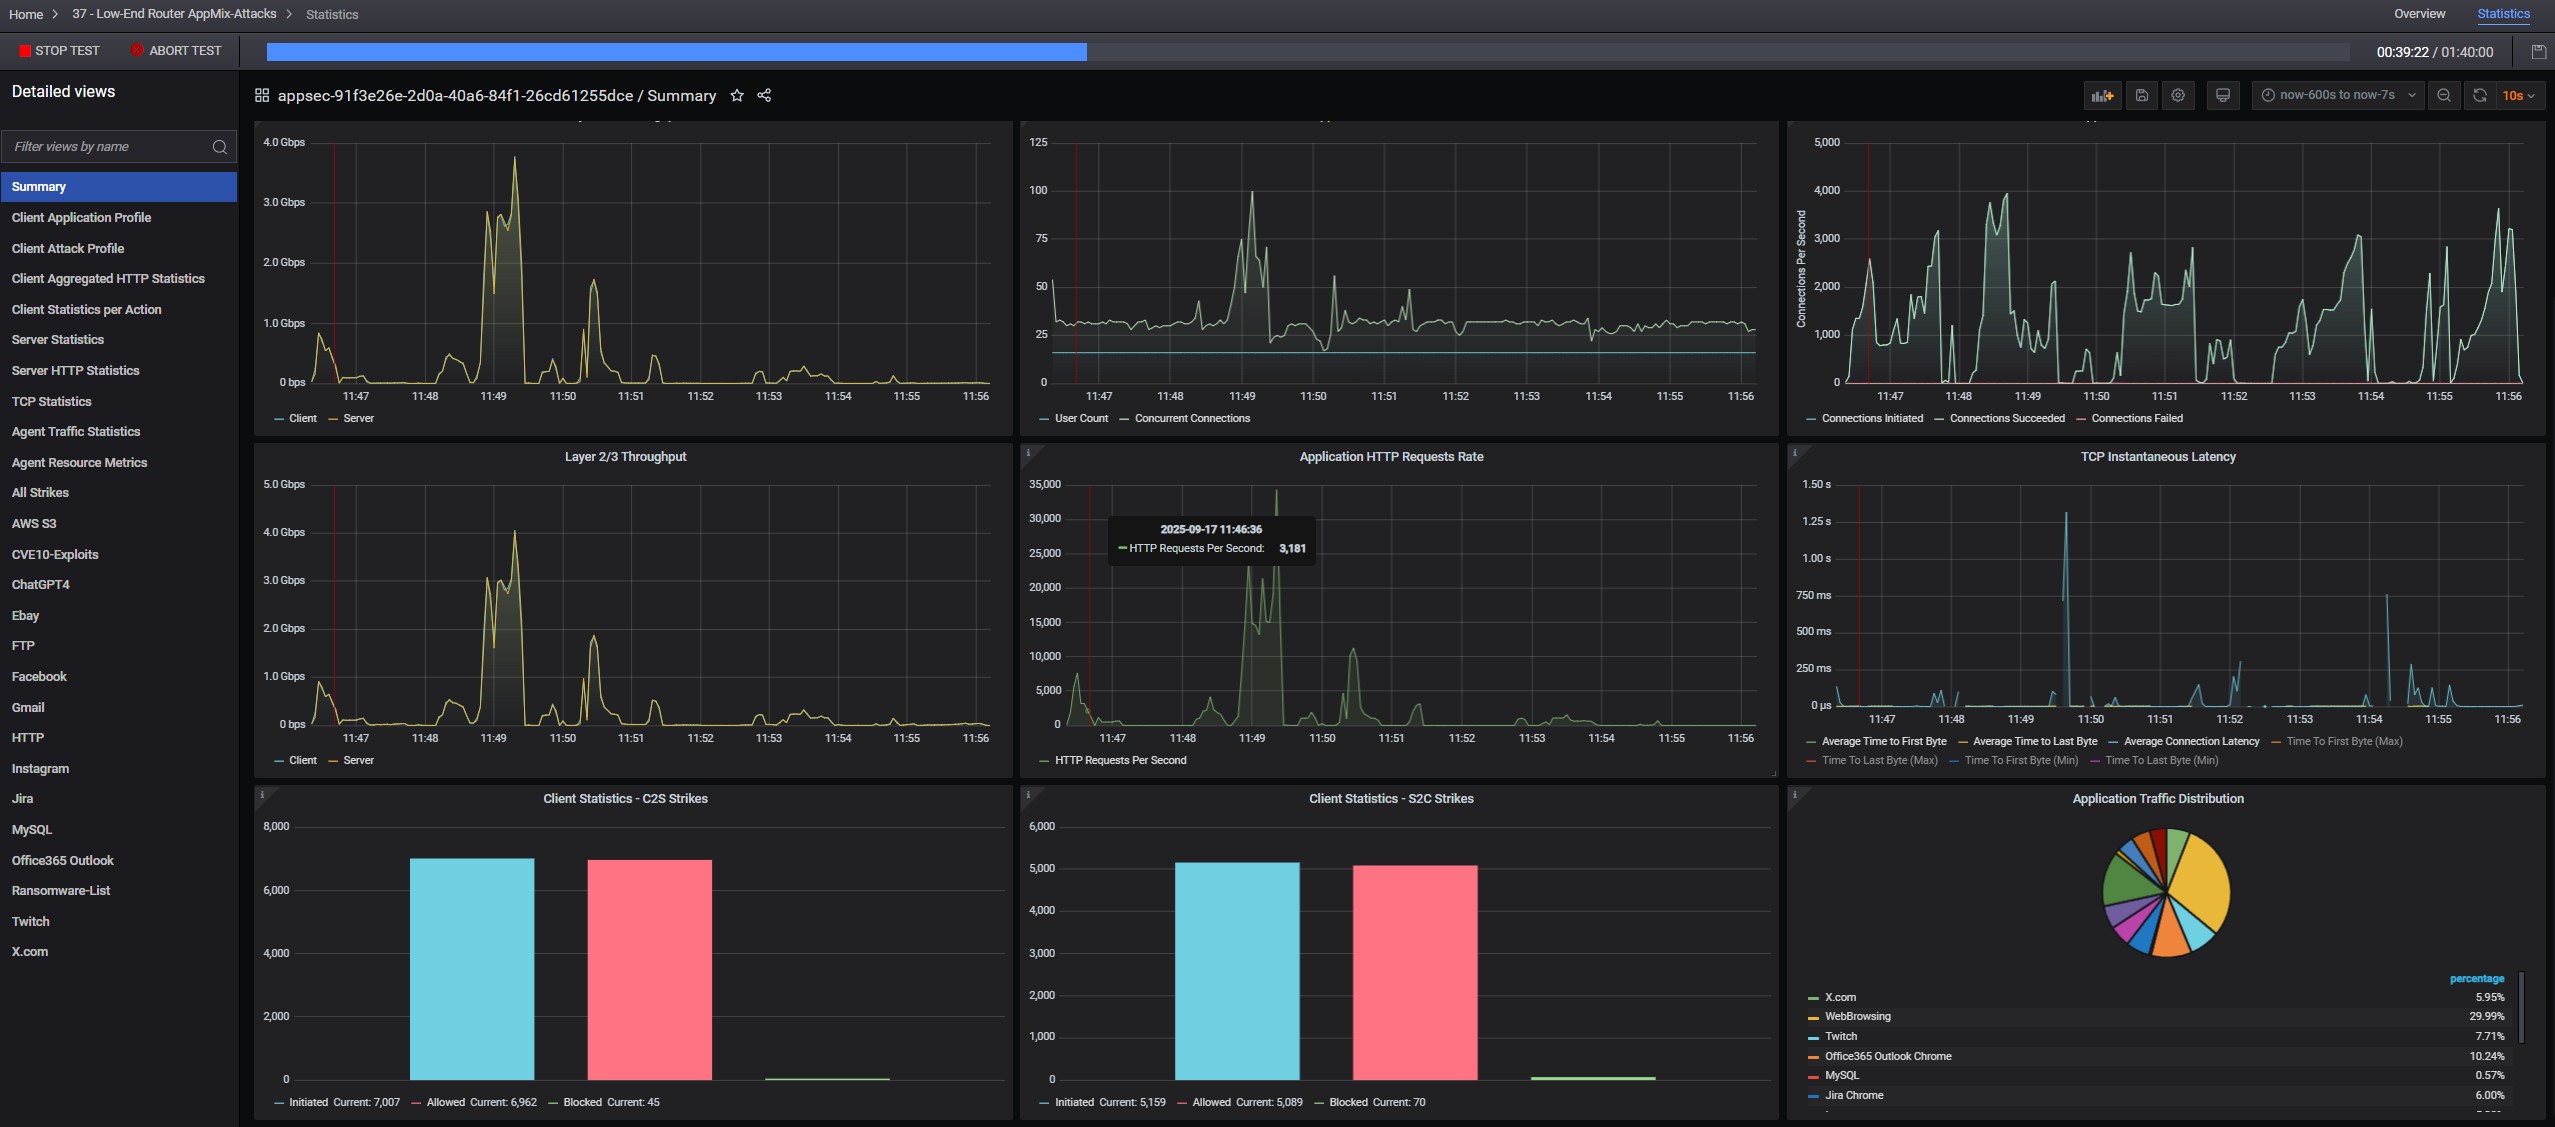This screenshot has height=1127, width=2555.
Task: Zoom out the time range
Action: click(2443, 96)
